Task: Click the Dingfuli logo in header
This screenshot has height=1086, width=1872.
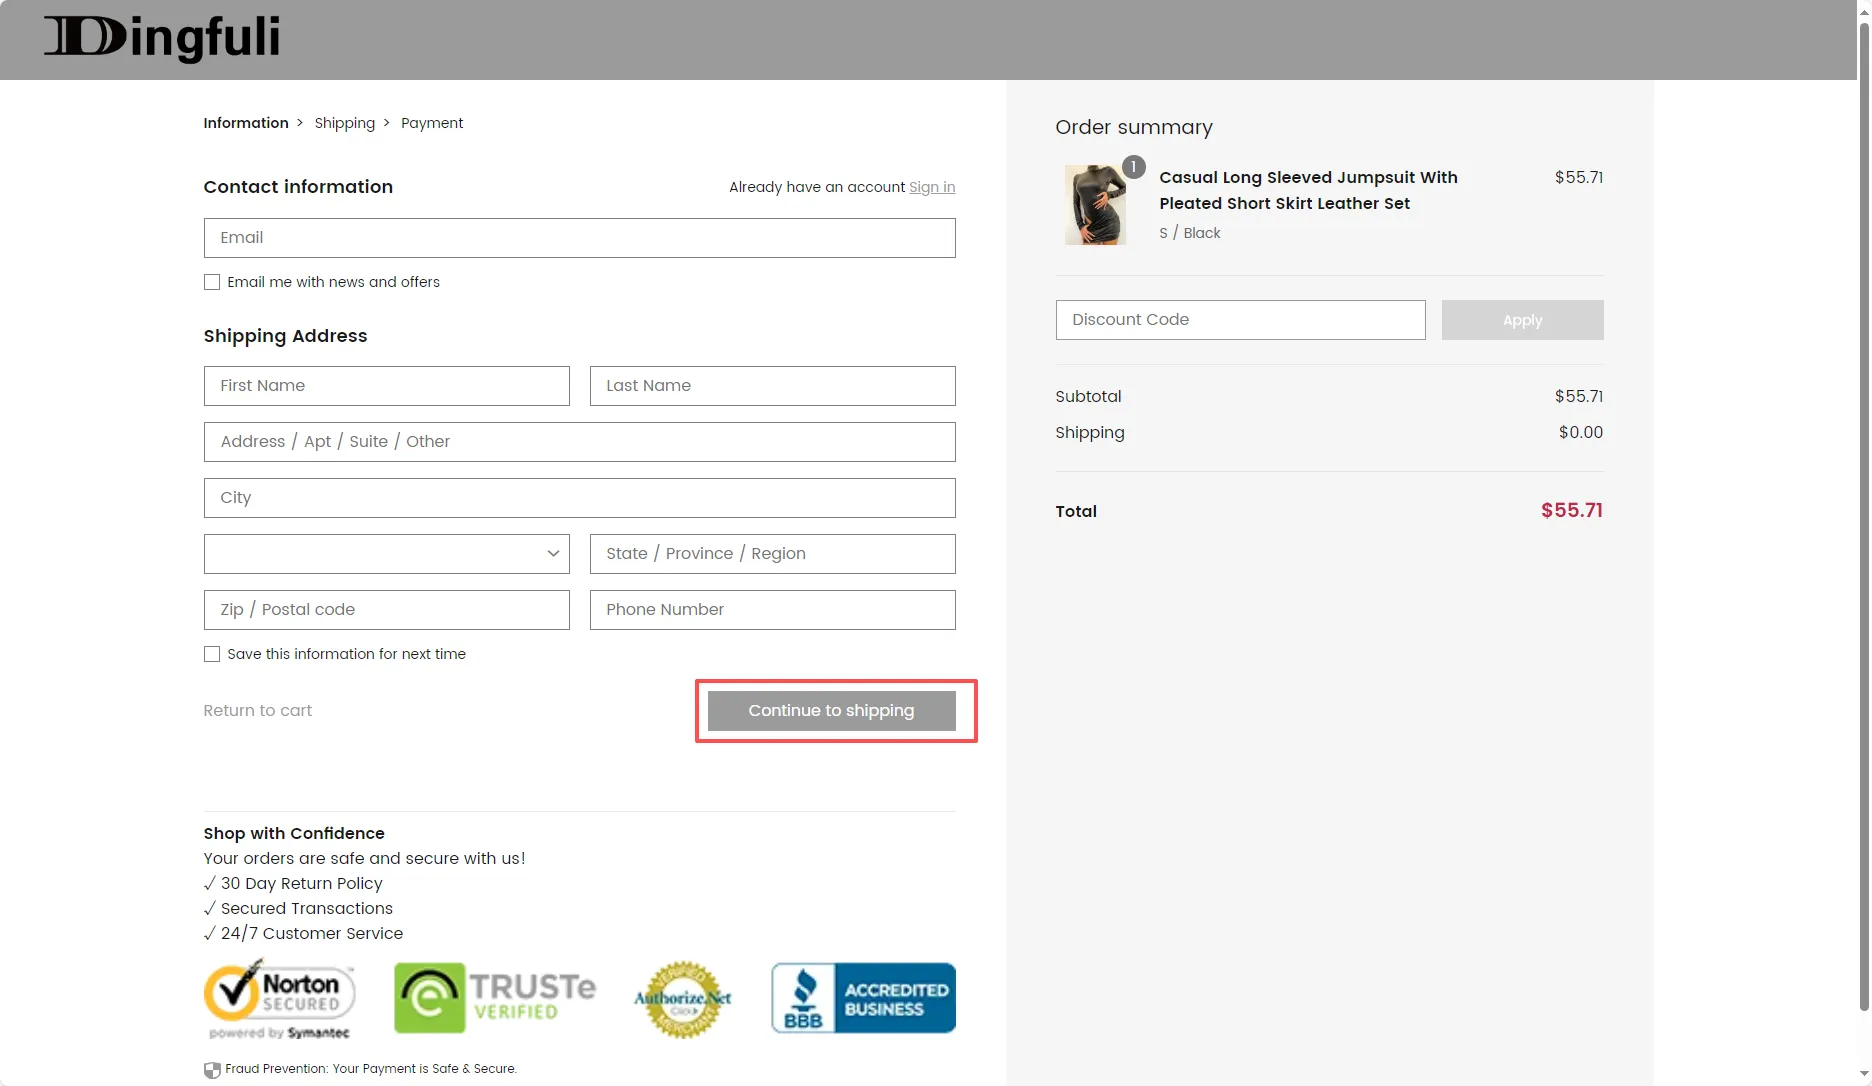Action: coord(161,38)
